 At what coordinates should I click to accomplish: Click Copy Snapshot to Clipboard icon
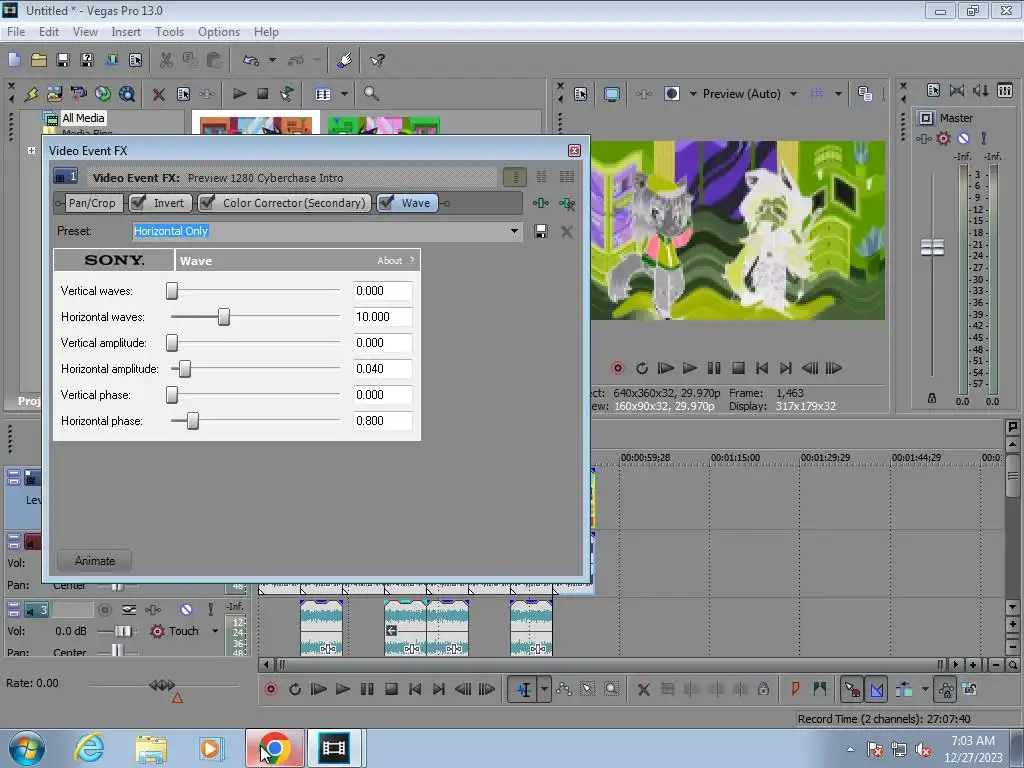point(865,94)
